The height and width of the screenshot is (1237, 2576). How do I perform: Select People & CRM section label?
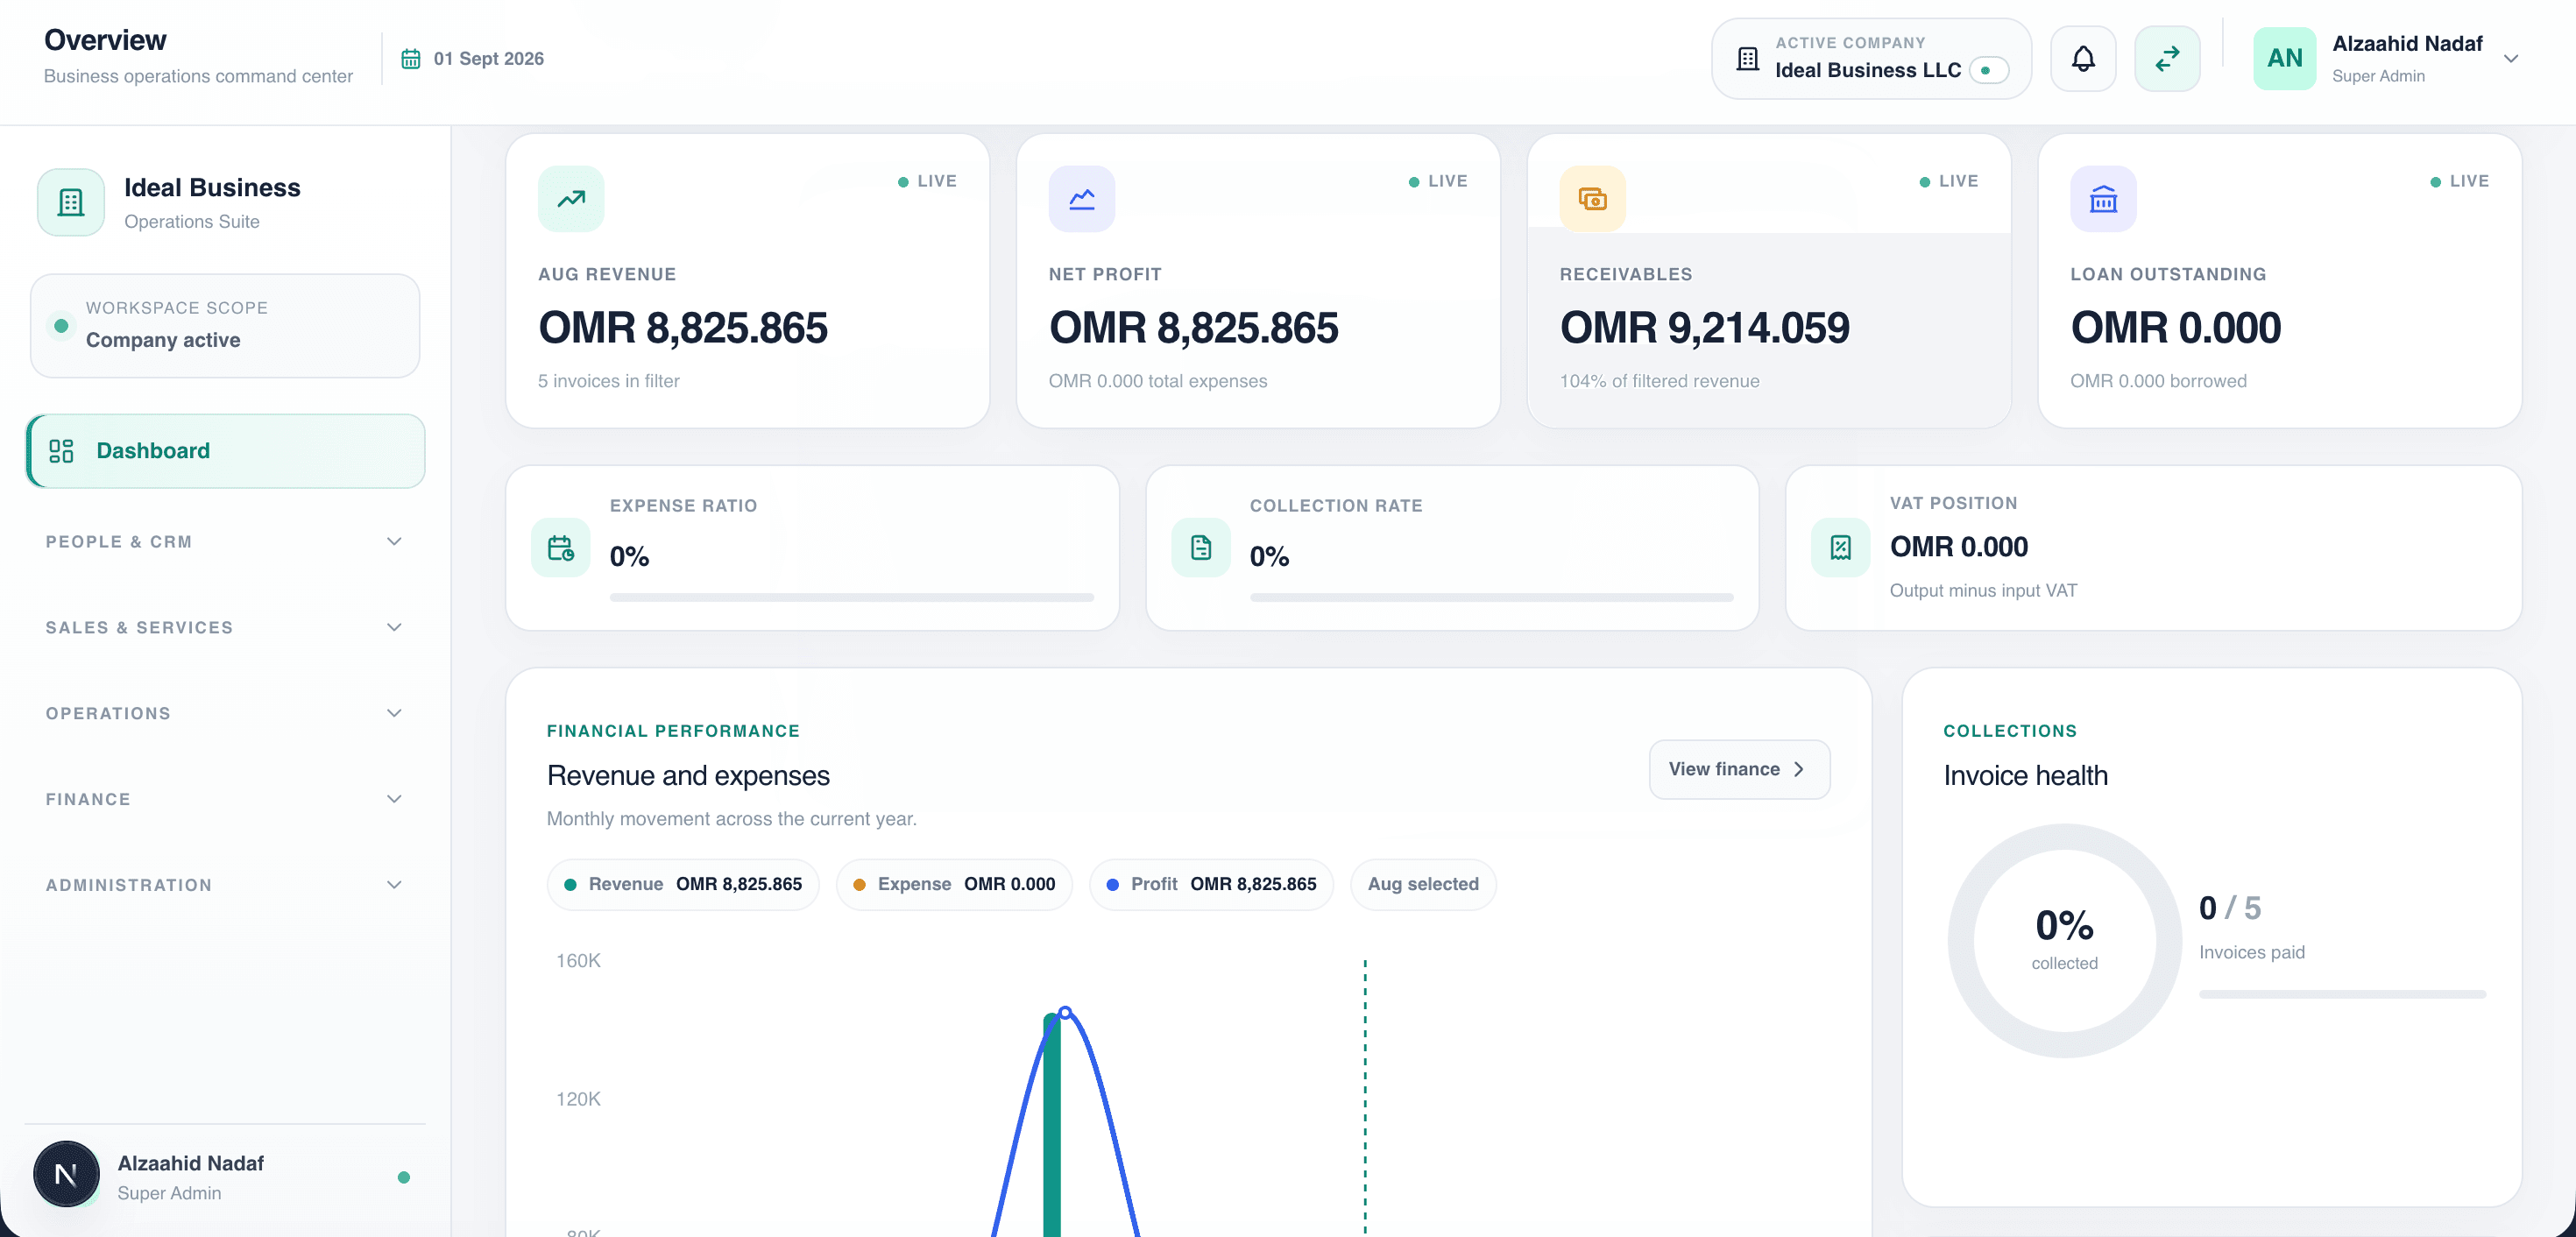pos(119,542)
